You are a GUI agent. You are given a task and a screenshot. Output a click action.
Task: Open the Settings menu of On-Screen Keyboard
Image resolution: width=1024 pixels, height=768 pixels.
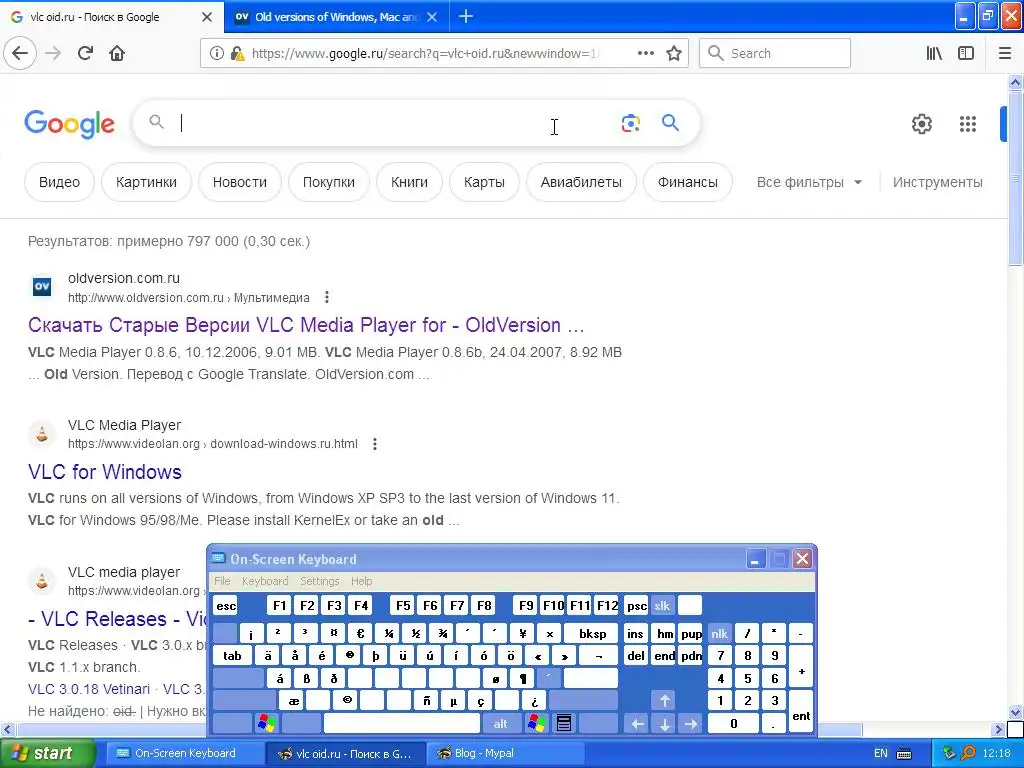[x=319, y=581]
